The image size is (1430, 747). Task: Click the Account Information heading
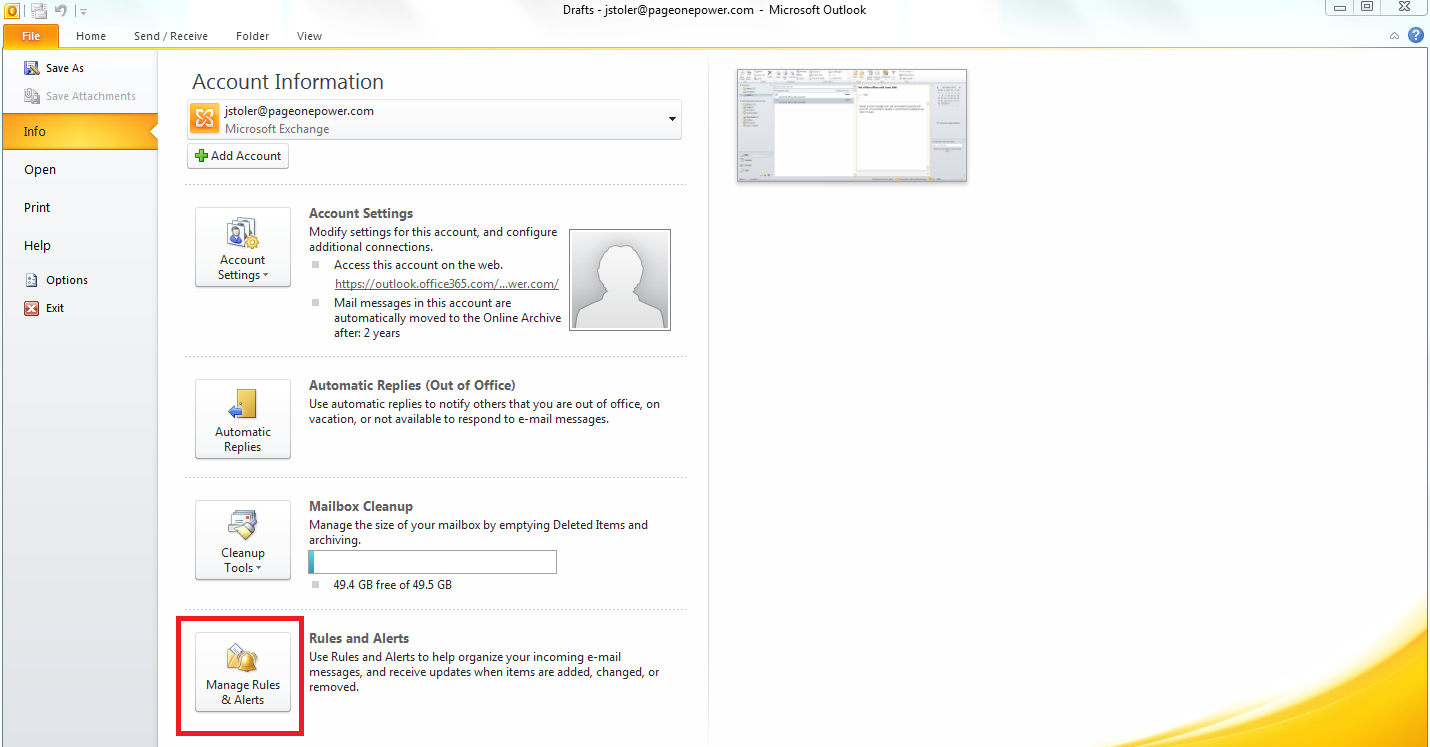tap(288, 82)
